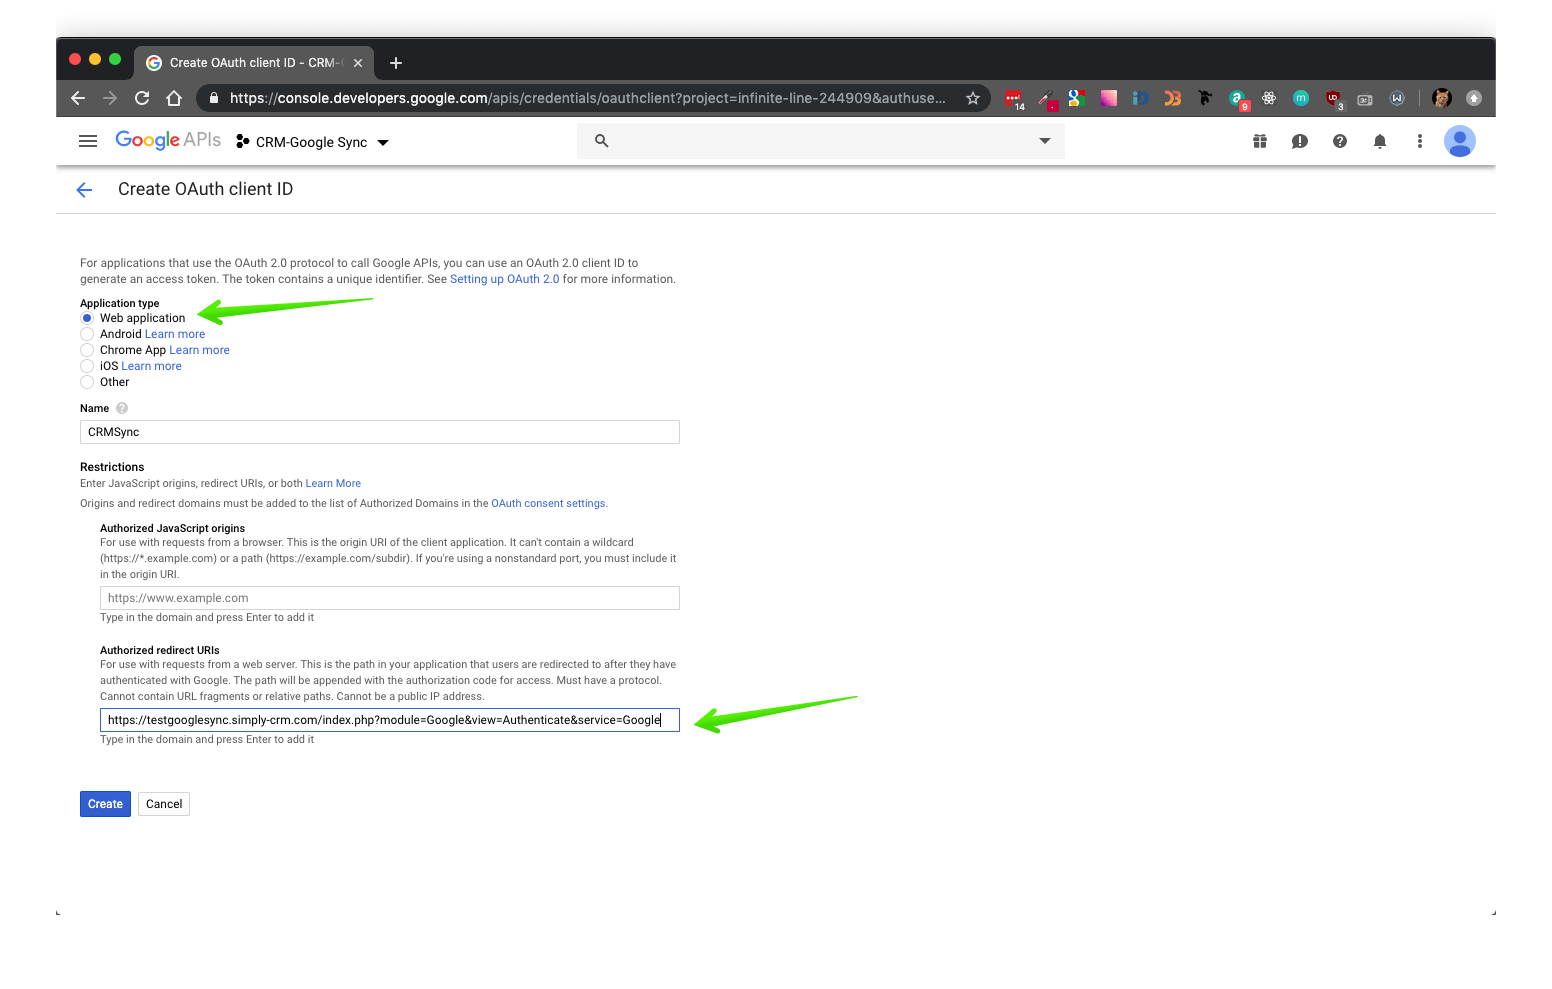The image size is (1552, 989).
Task: Reload the page
Action: pos(142,98)
